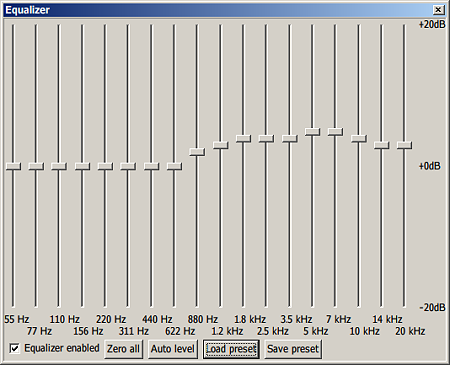Disable the Equalizer enabled checkbox
The width and height of the screenshot is (450, 365).
coord(14,349)
